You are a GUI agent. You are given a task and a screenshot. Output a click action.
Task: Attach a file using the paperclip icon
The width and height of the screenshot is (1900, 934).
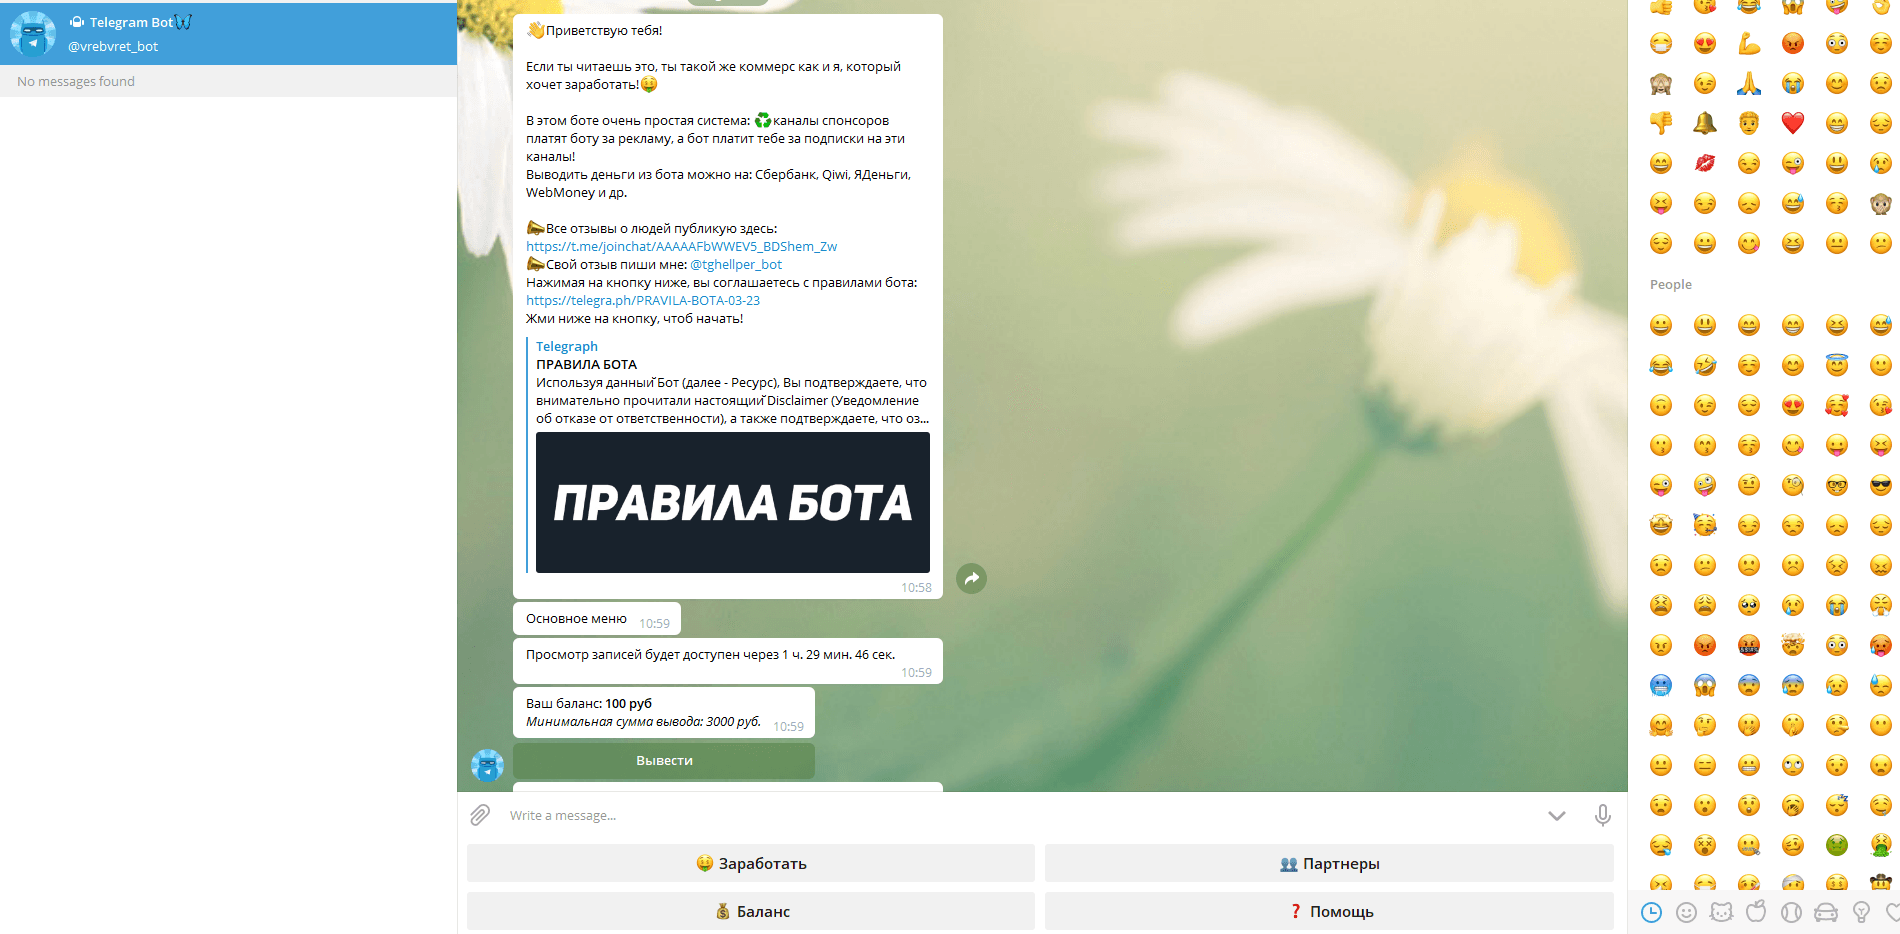481,815
